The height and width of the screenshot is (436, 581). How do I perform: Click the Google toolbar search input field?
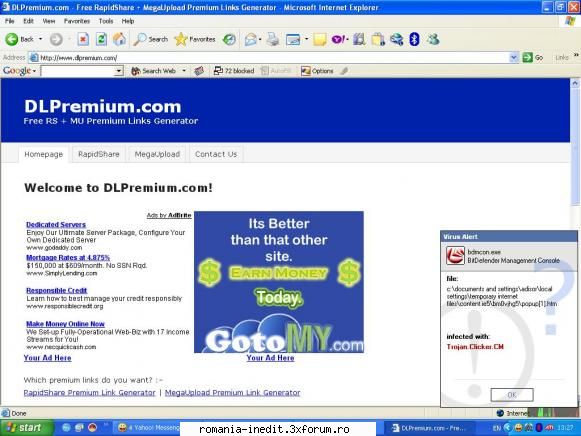point(78,71)
